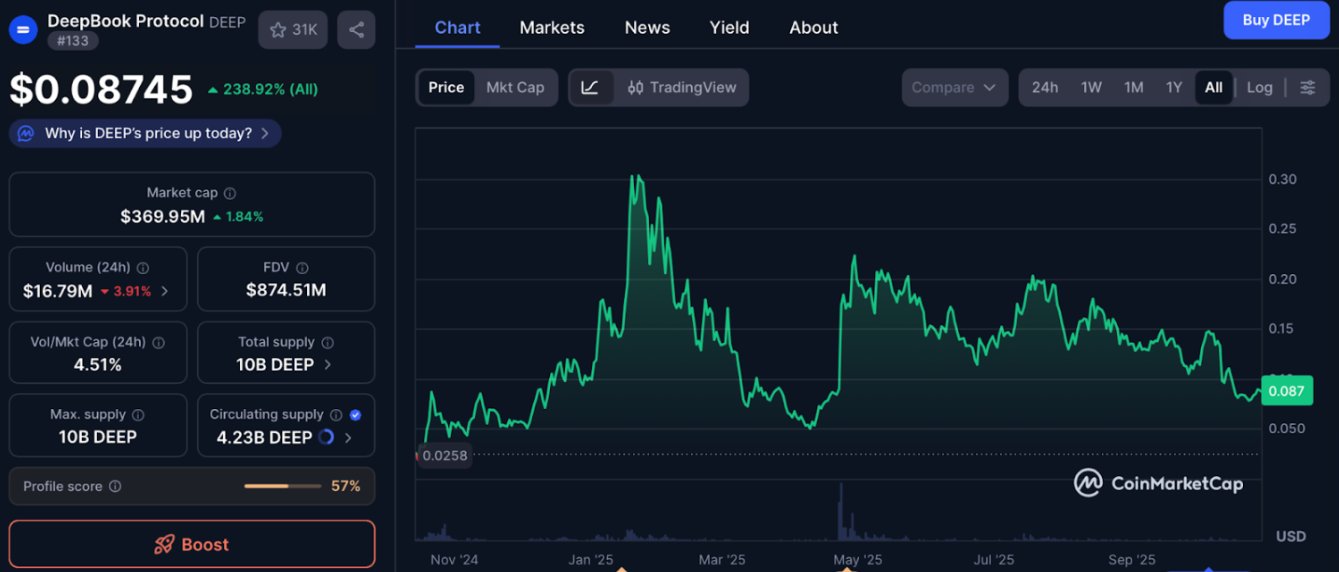1339x572 pixels.
Task: Open chart settings sliders icon
Action: 1307,88
